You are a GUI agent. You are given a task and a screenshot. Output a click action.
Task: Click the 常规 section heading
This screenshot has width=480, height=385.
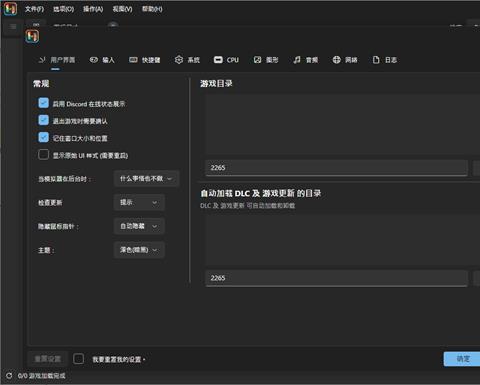click(41, 84)
